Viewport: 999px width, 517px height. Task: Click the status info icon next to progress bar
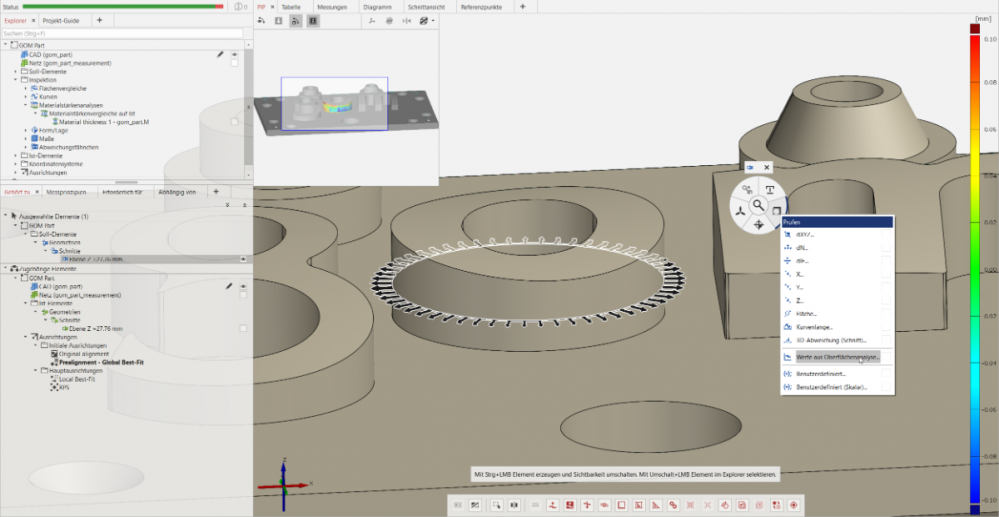[x=236, y=6]
